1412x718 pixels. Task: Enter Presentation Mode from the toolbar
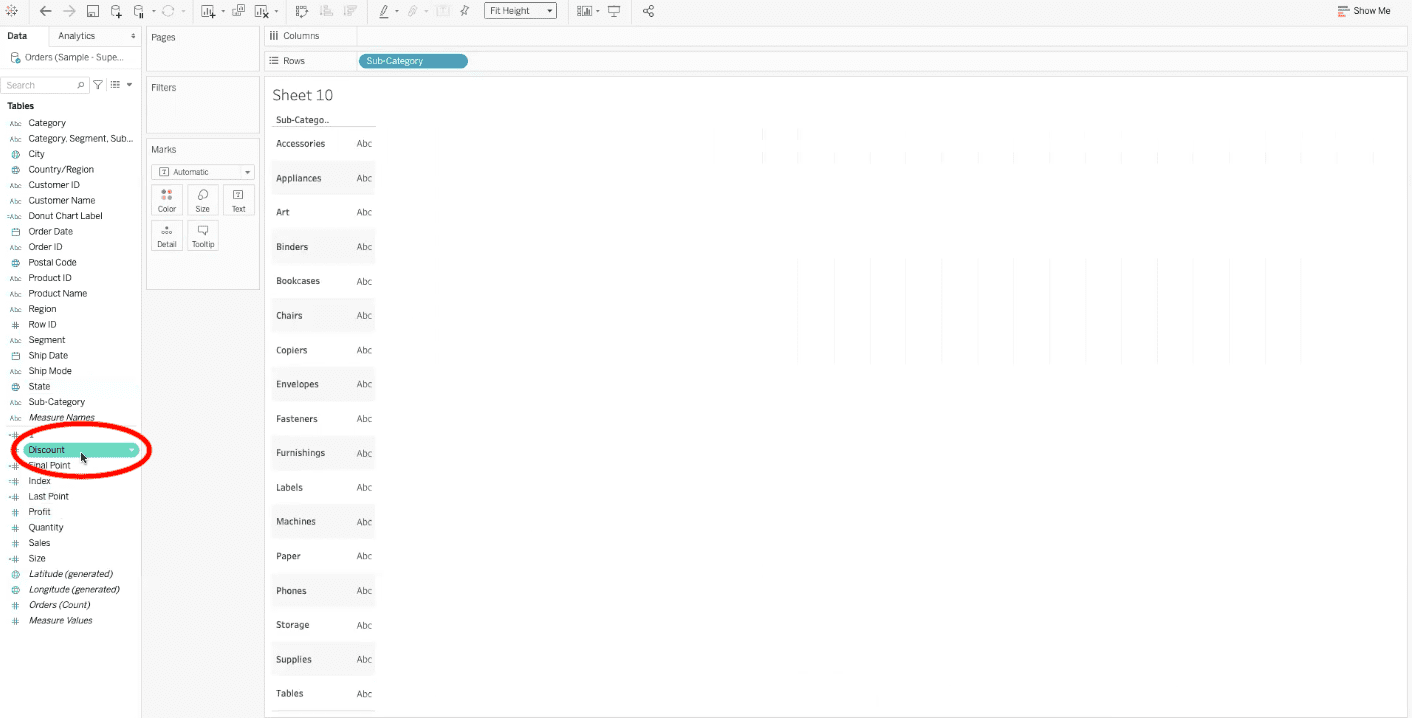point(613,11)
